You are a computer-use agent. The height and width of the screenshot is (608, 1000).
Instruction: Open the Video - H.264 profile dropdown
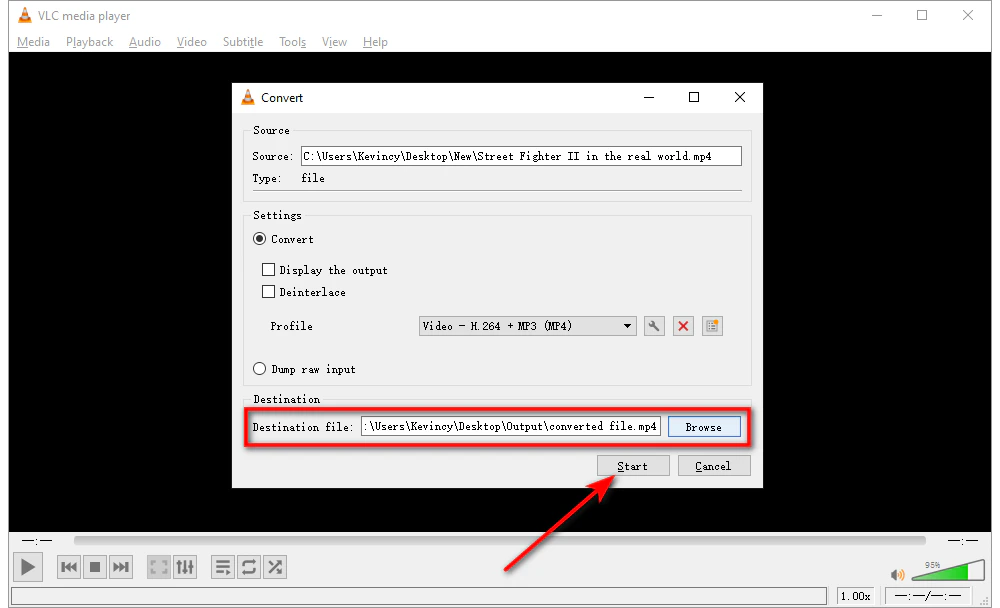(x=527, y=325)
